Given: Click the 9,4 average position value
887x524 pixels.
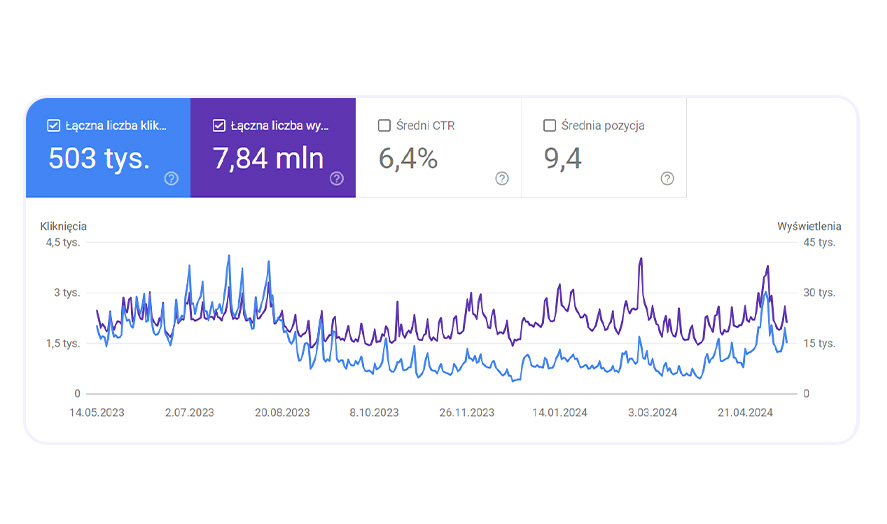Looking at the screenshot, I should tap(562, 158).
